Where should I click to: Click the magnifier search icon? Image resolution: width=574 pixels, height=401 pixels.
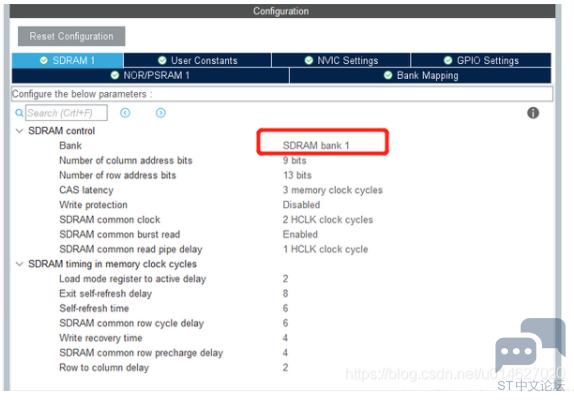pos(19,113)
